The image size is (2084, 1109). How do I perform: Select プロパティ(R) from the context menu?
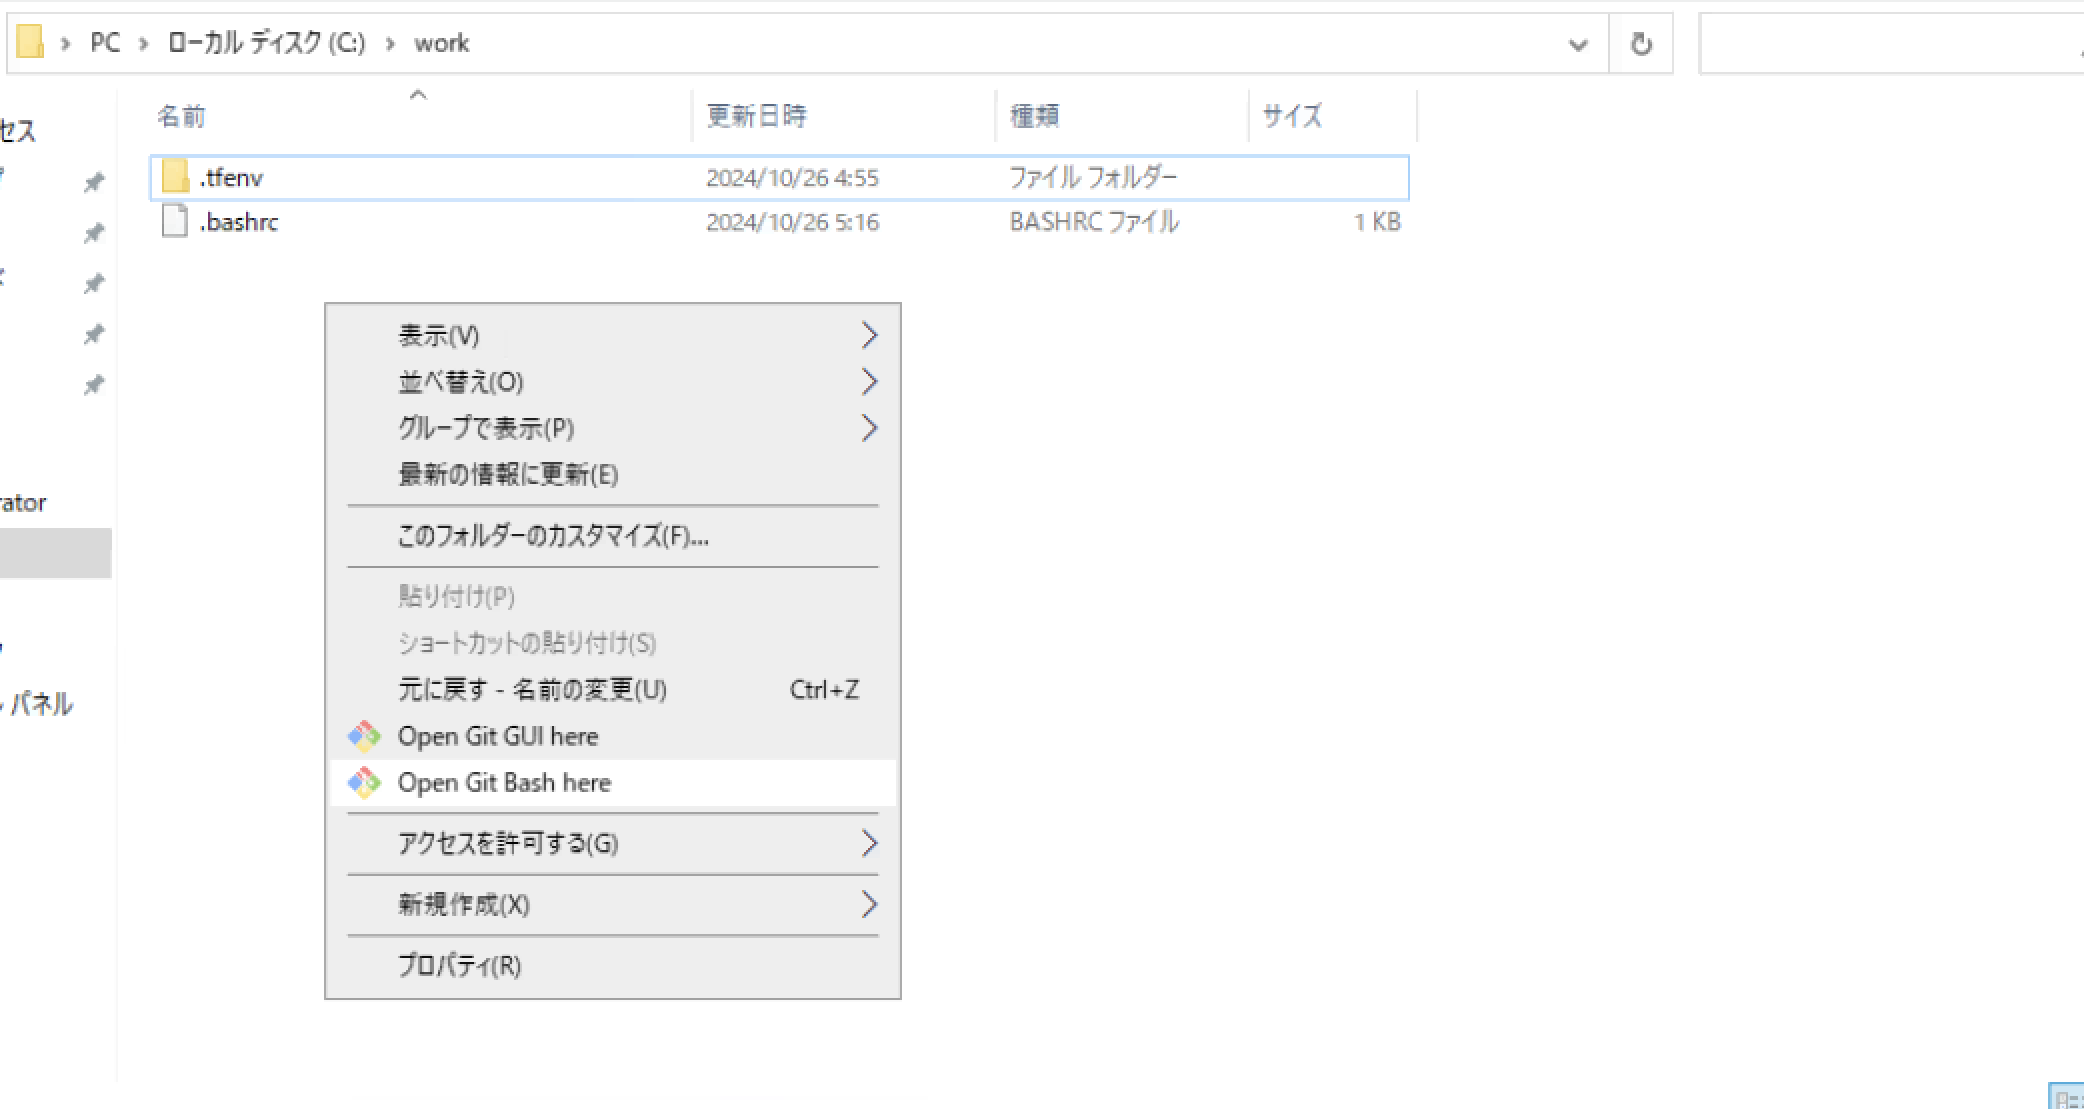pos(458,965)
